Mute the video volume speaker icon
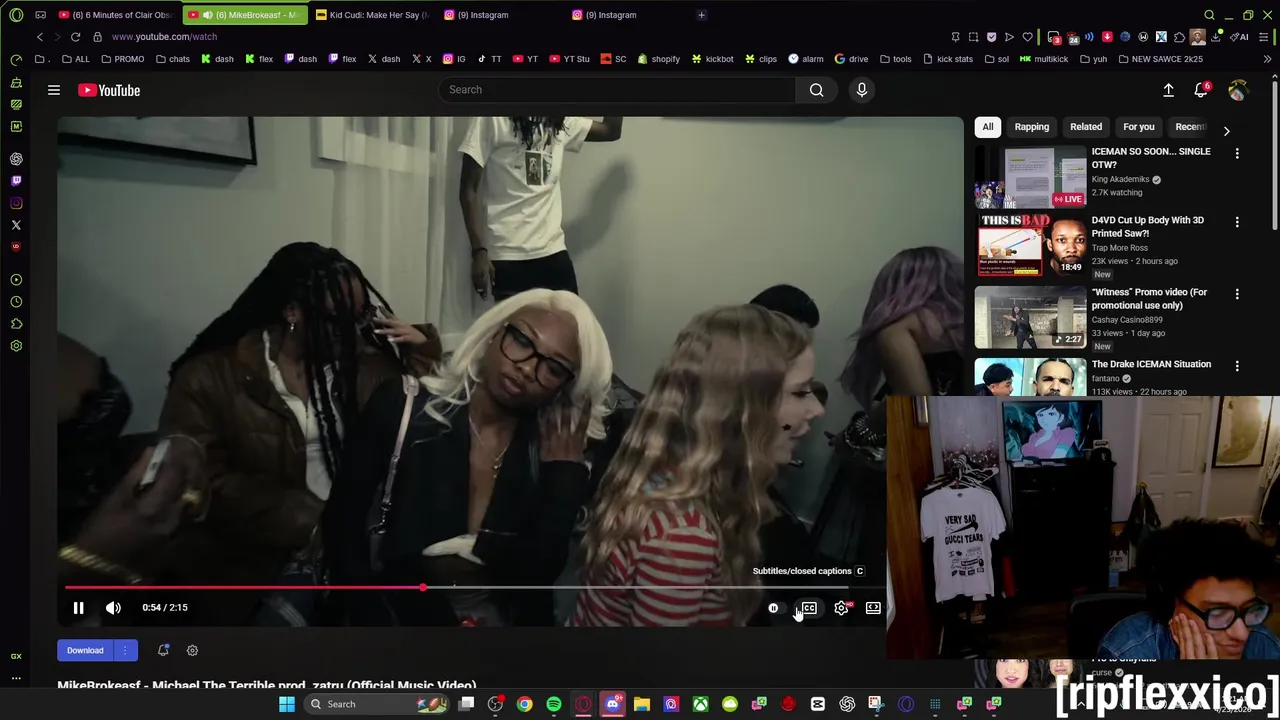The width and height of the screenshot is (1280, 720). pos(113,608)
